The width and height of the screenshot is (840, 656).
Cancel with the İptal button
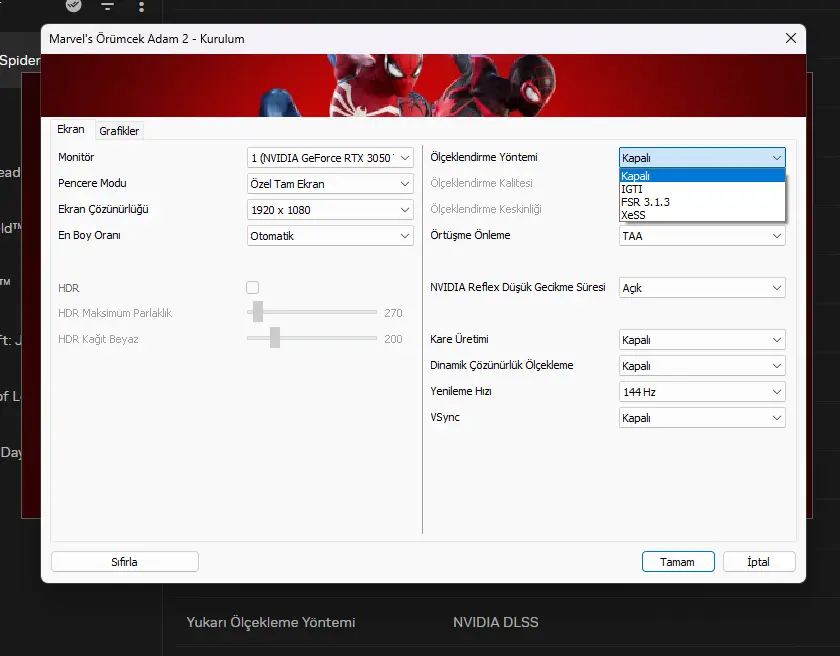pyautogui.click(x=759, y=562)
